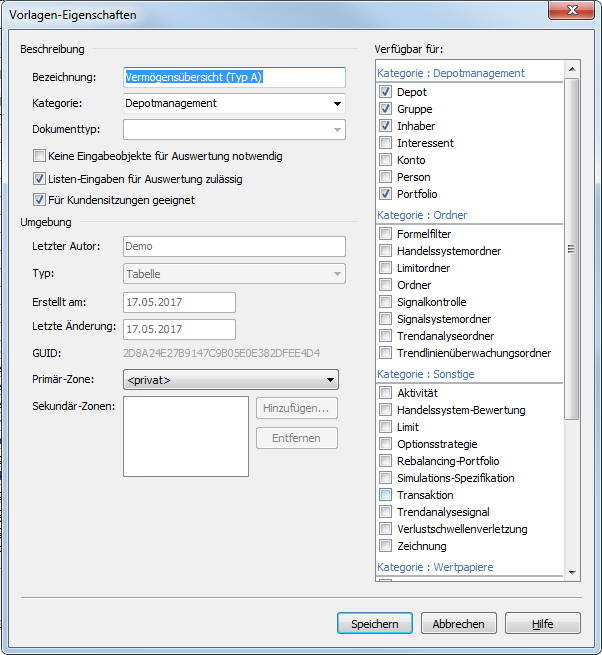Select the Sekundär-Zonen list box

[185, 436]
